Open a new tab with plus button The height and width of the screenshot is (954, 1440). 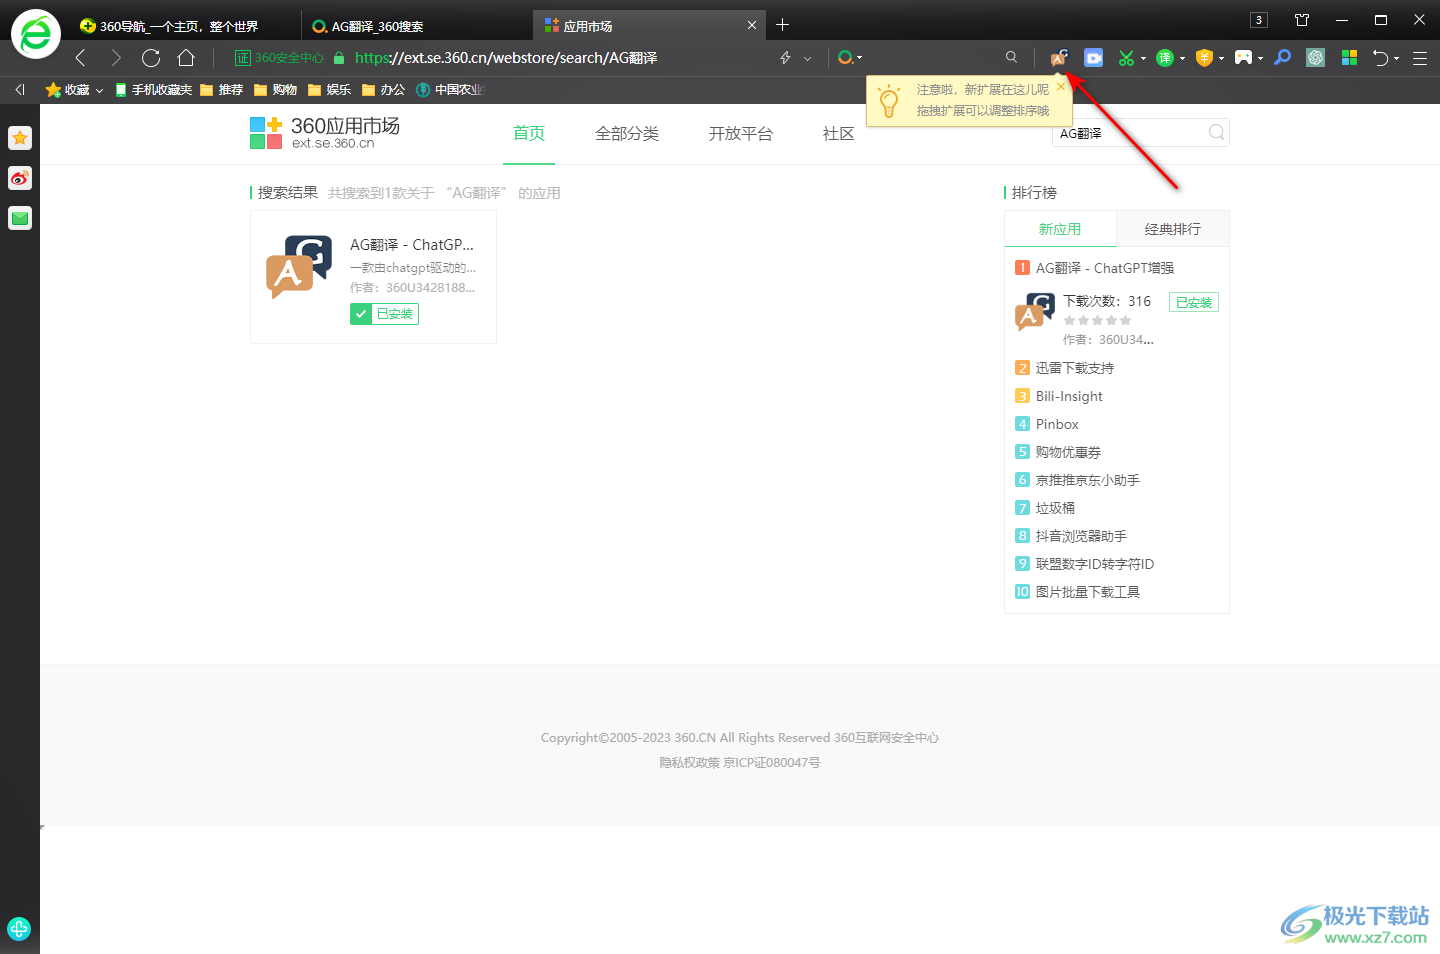(783, 25)
